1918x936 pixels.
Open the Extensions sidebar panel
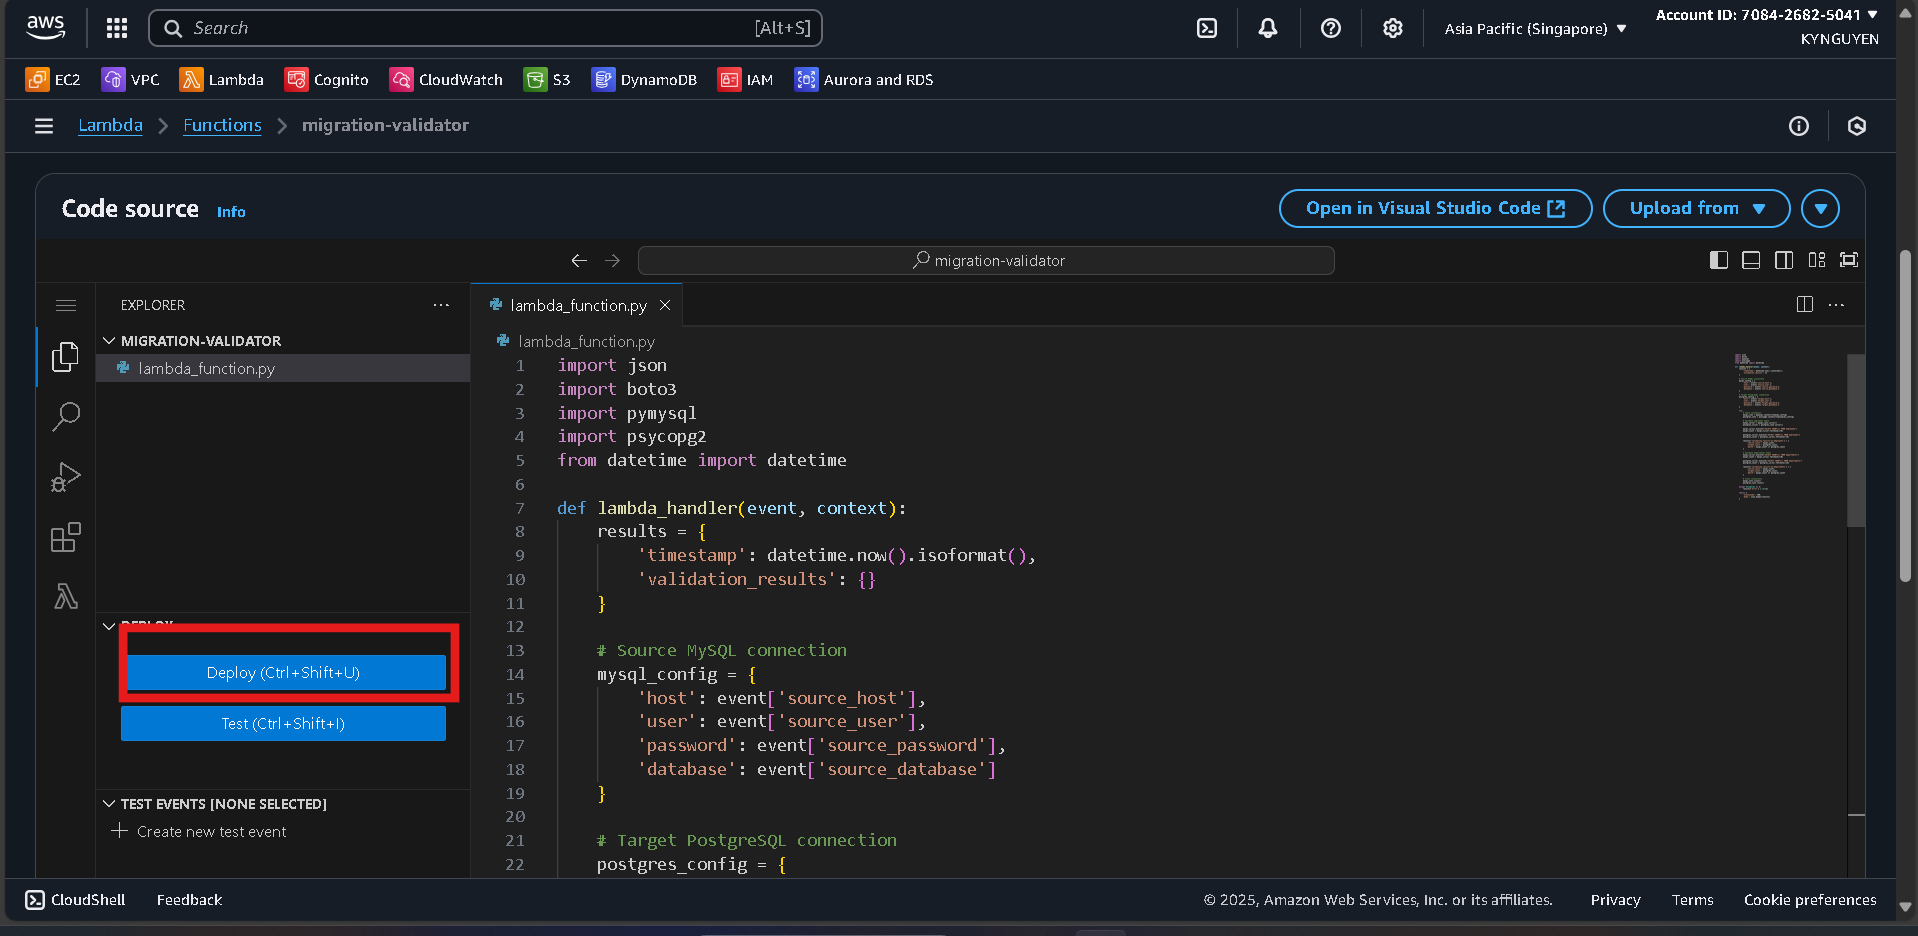point(65,537)
